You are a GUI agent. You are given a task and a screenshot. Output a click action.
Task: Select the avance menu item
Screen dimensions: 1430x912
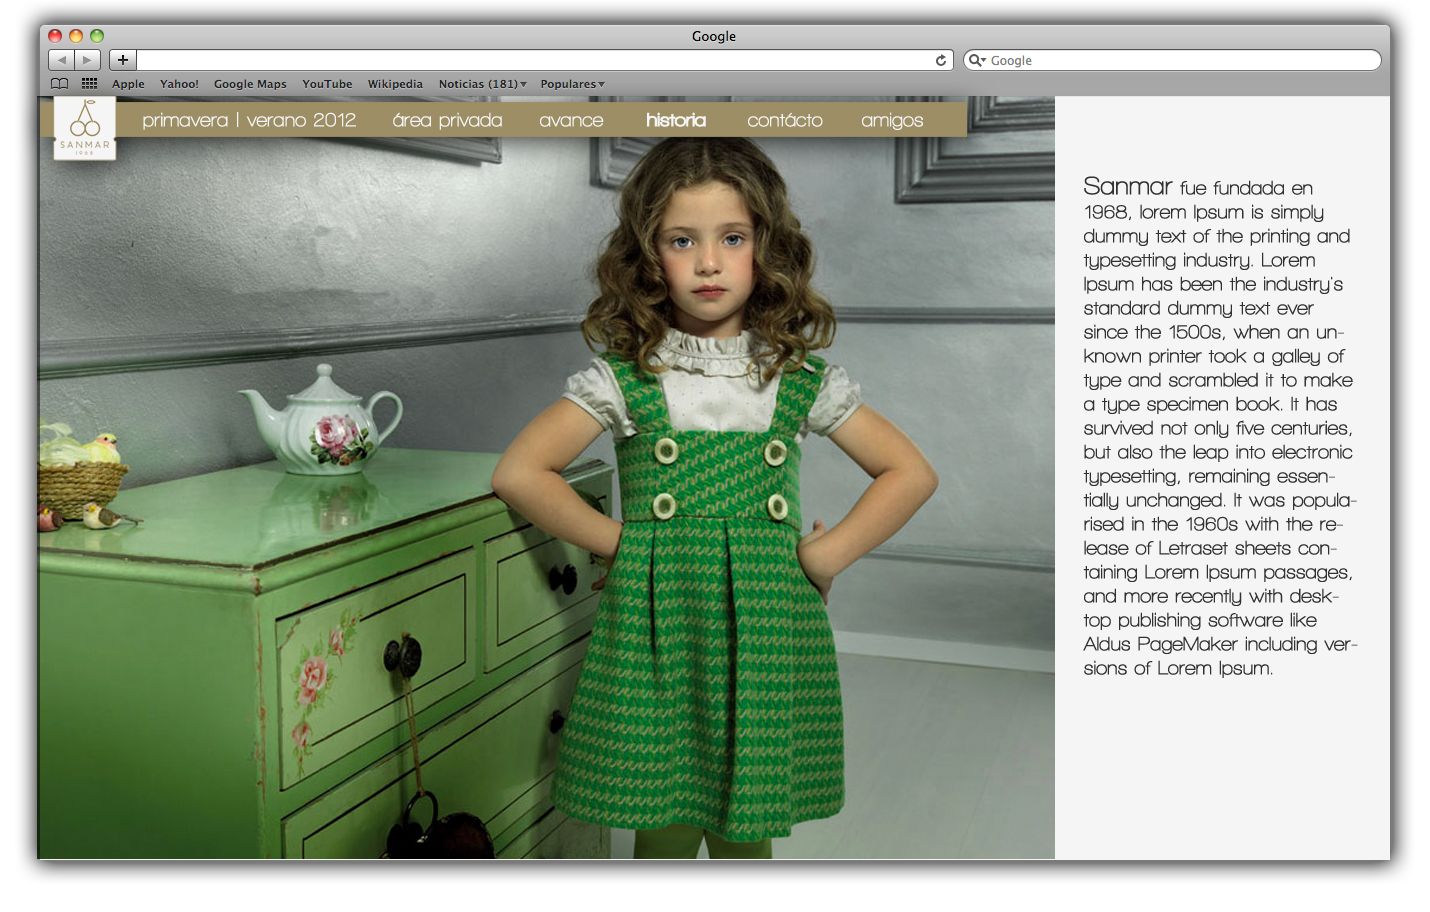point(571,120)
